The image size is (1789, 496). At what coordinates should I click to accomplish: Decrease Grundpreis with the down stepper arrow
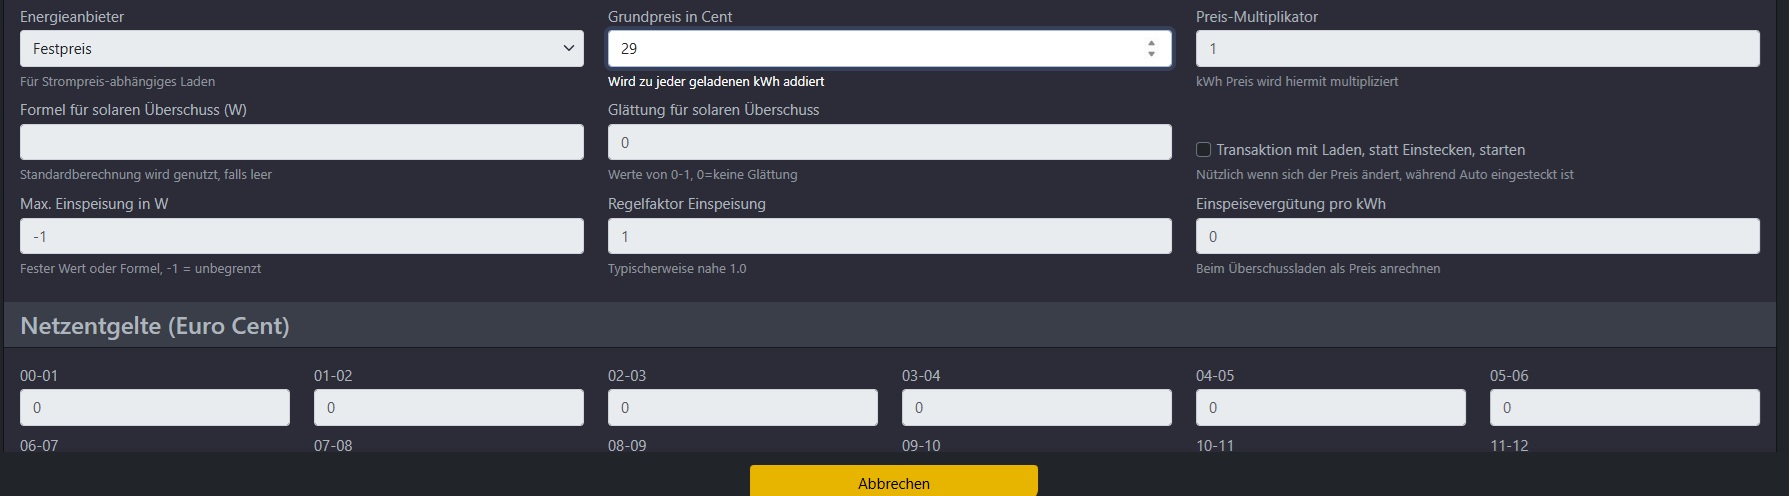coord(1151,54)
